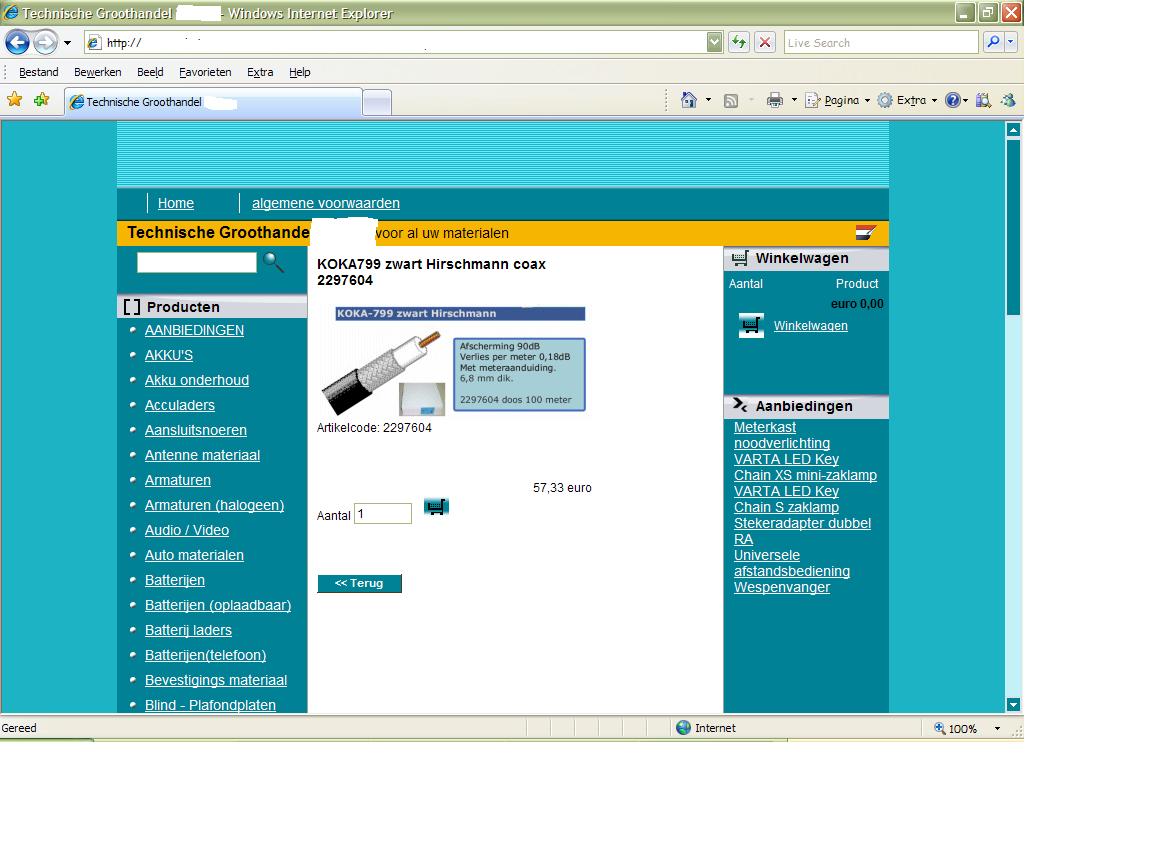Click the page scrollbar down arrow

click(x=1013, y=705)
